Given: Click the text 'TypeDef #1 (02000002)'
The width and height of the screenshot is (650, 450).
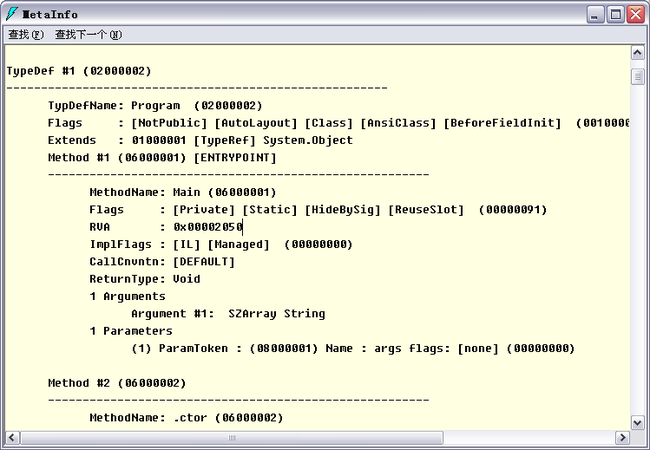Looking at the screenshot, I should 79,71.
